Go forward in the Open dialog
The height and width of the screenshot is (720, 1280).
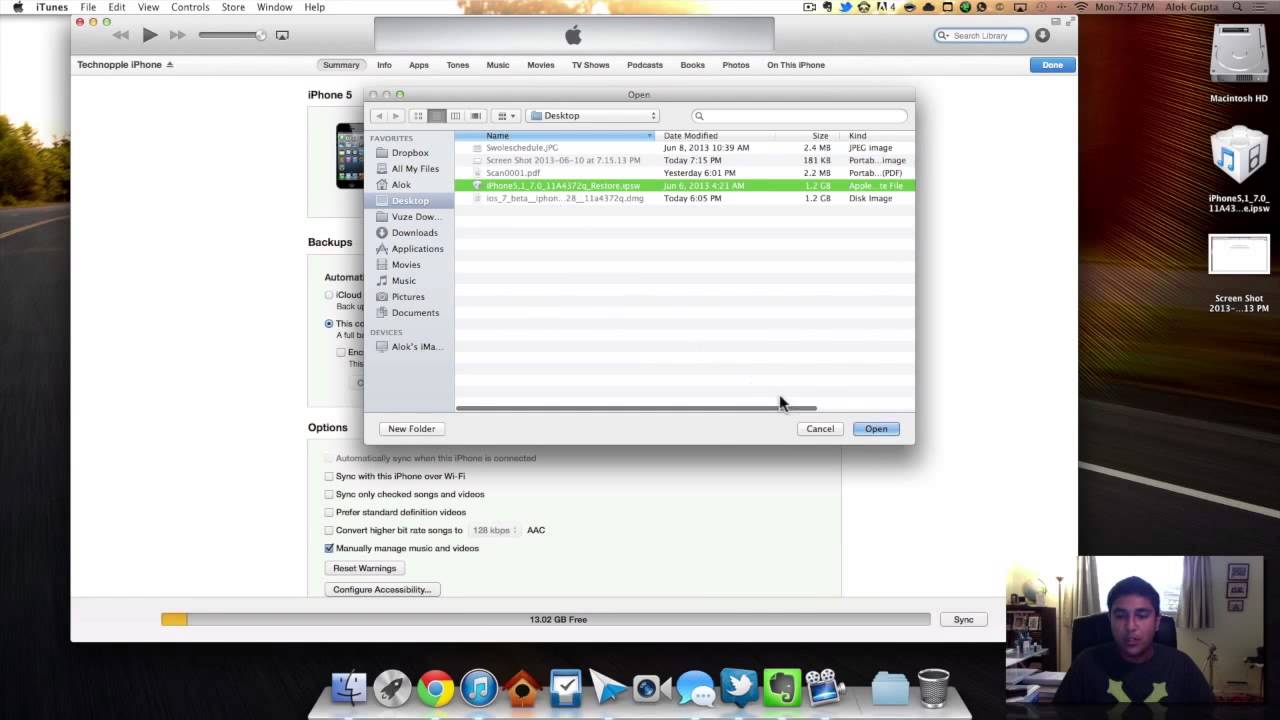[x=395, y=116]
